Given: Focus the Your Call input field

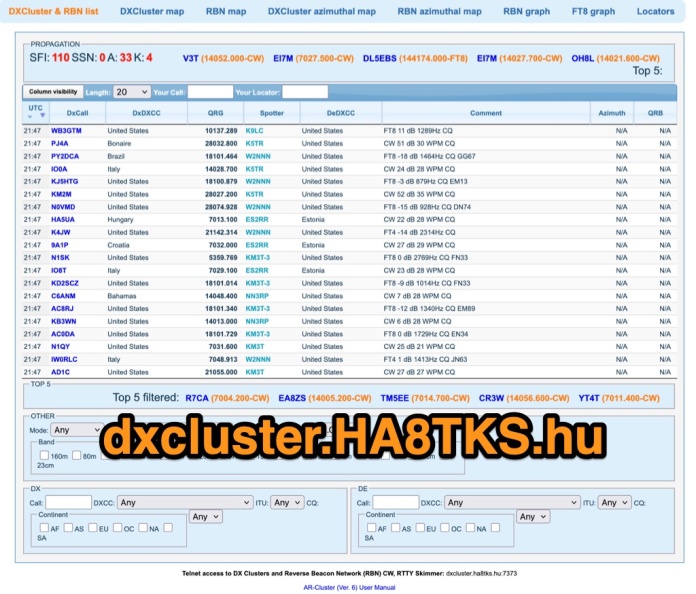Looking at the screenshot, I should [x=210, y=92].
